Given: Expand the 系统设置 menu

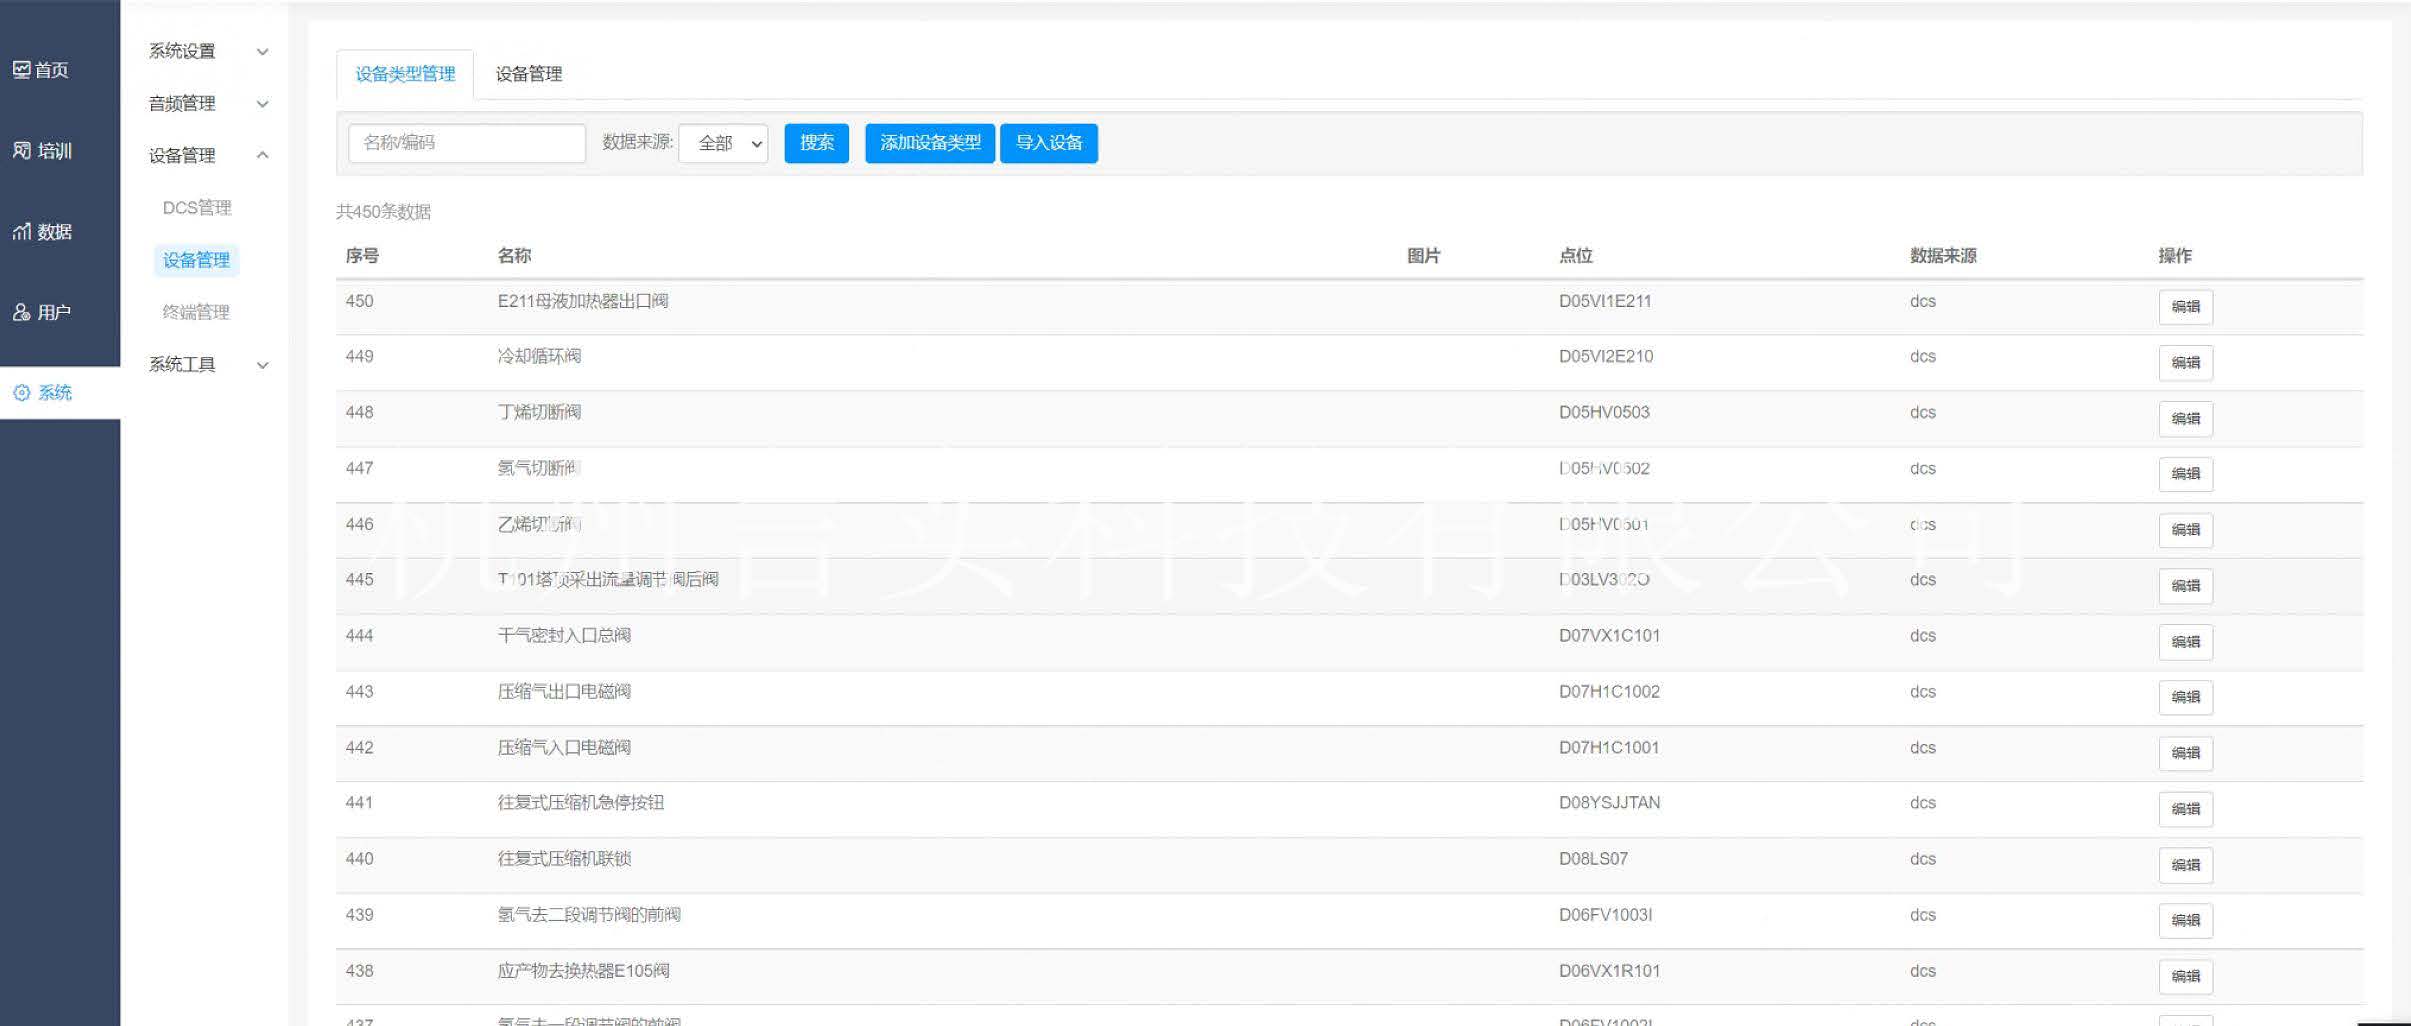Looking at the screenshot, I should pos(207,51).
